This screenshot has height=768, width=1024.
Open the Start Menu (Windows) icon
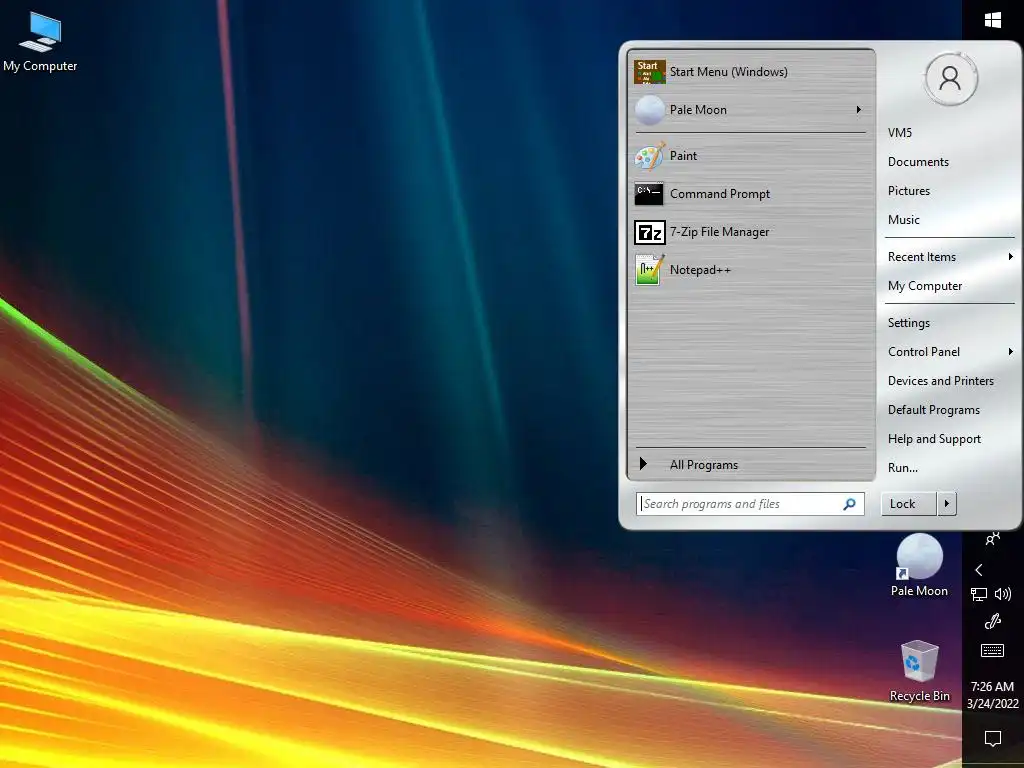(649, 72)
